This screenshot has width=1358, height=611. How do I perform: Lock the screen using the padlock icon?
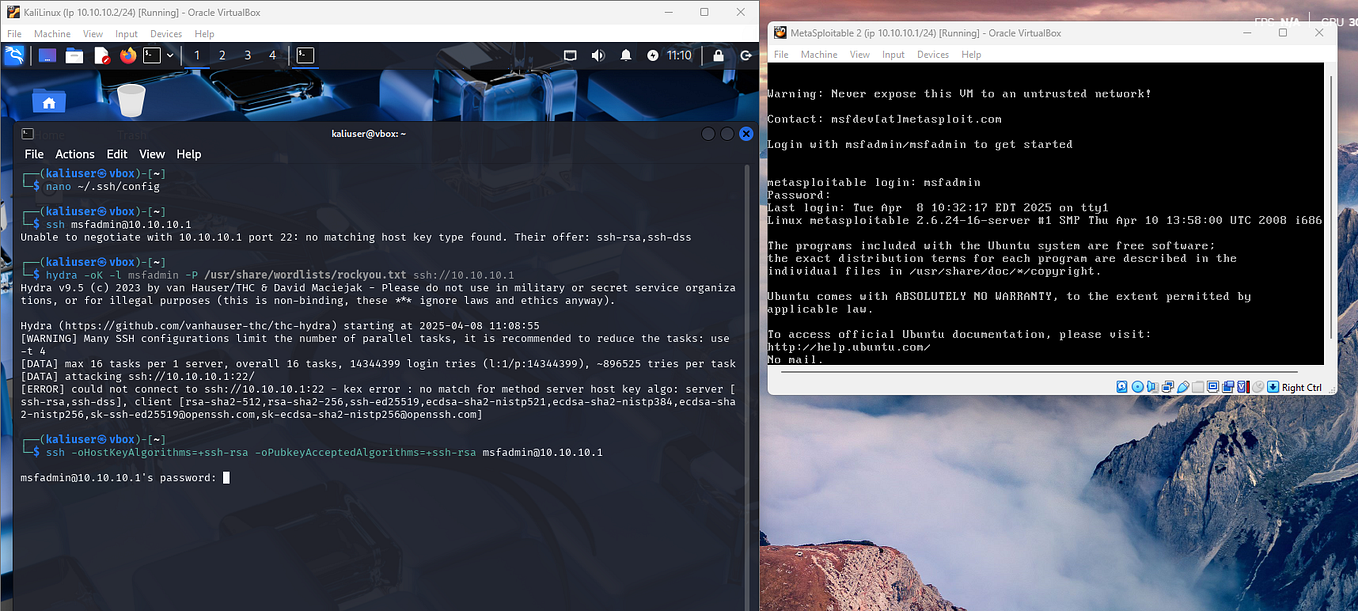click(718, 55)
